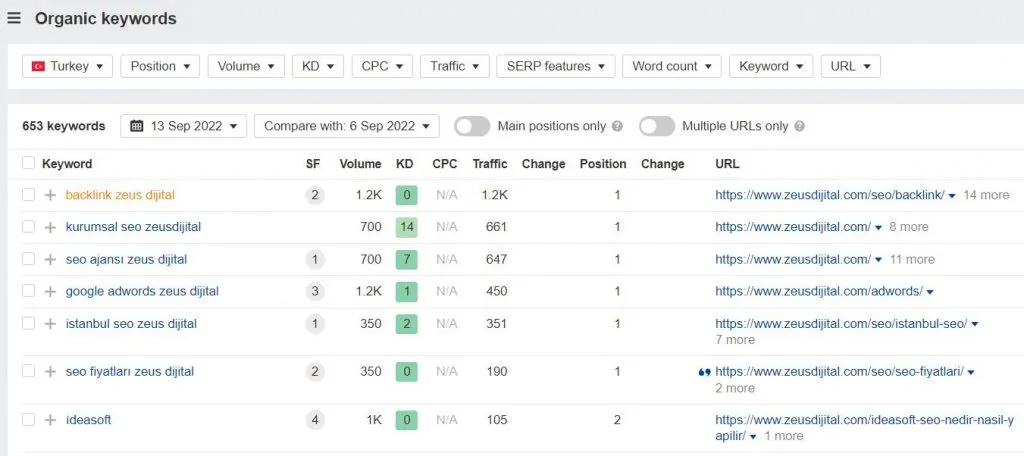Click the '653 keywords' count text
The height and width of the screenshot is (456, 1024).
pos(63,126)
